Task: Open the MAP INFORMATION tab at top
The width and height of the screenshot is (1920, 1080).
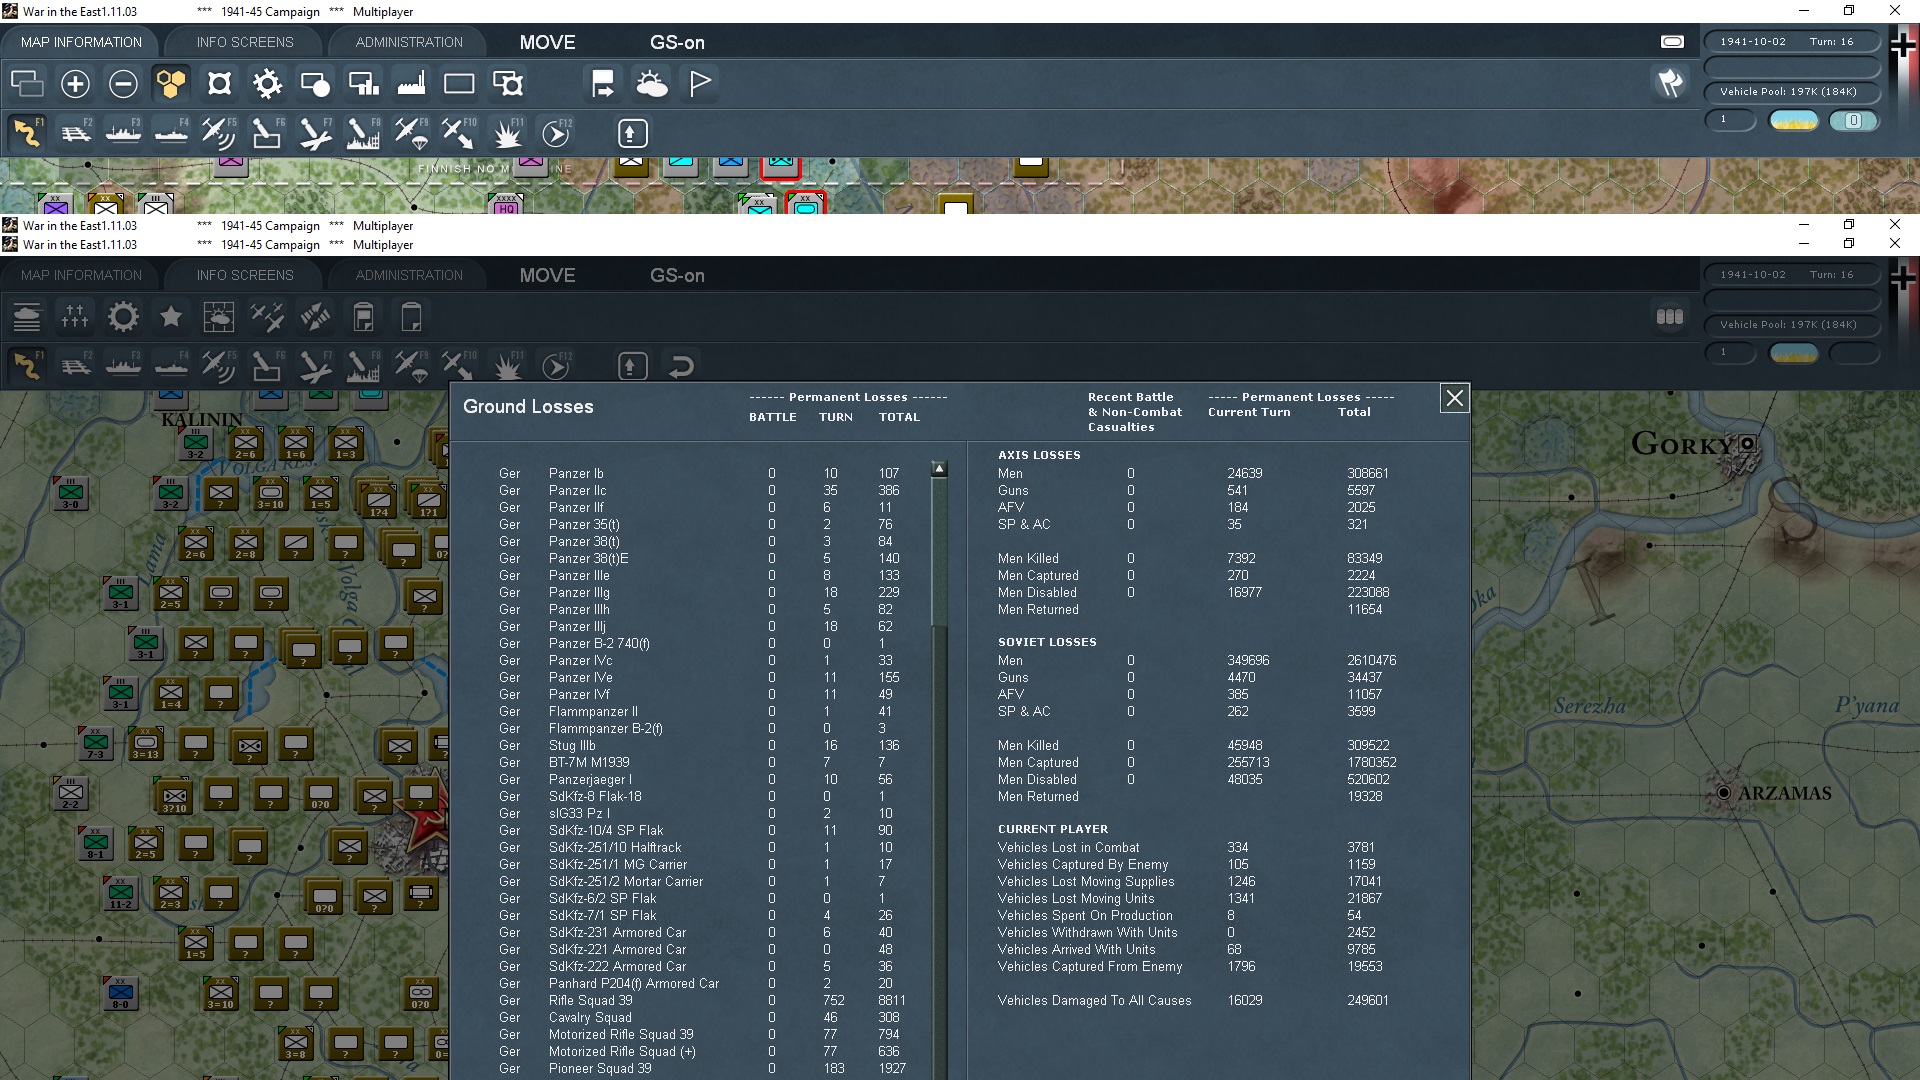Action: [x=81, y=42]
